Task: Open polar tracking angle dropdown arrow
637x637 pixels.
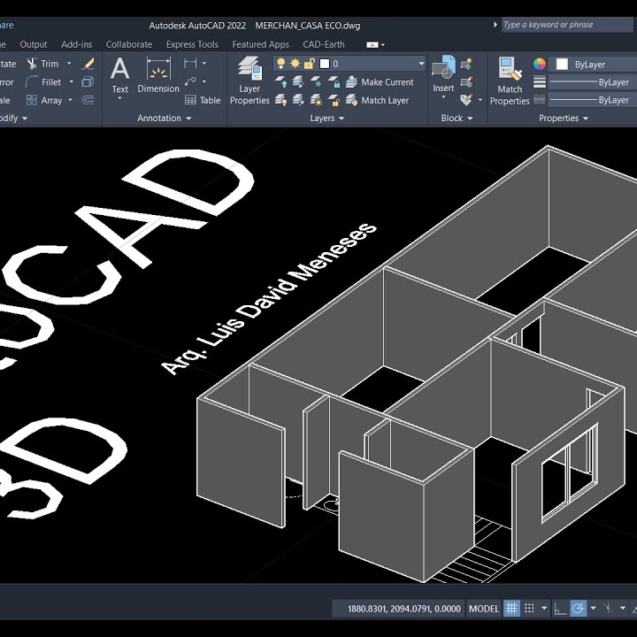Action: coord(593,608)
